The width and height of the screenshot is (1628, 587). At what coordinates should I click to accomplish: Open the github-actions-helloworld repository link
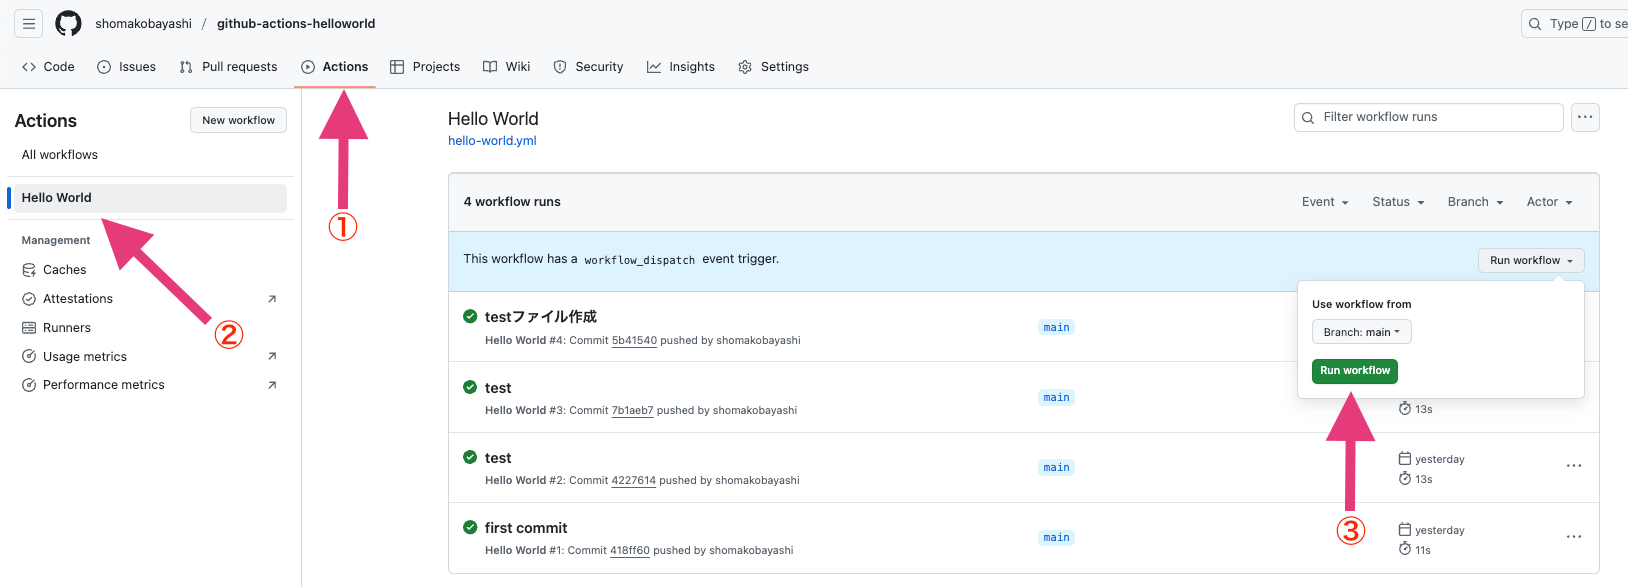click(296, 23)
